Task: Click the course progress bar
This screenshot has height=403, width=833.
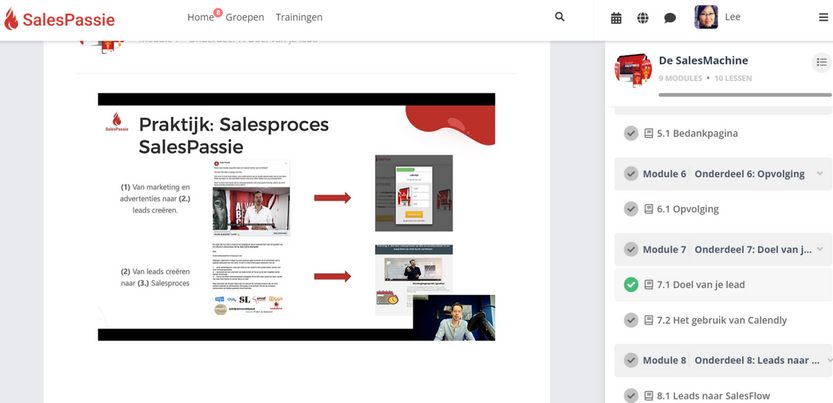Action: pos(745,95)
